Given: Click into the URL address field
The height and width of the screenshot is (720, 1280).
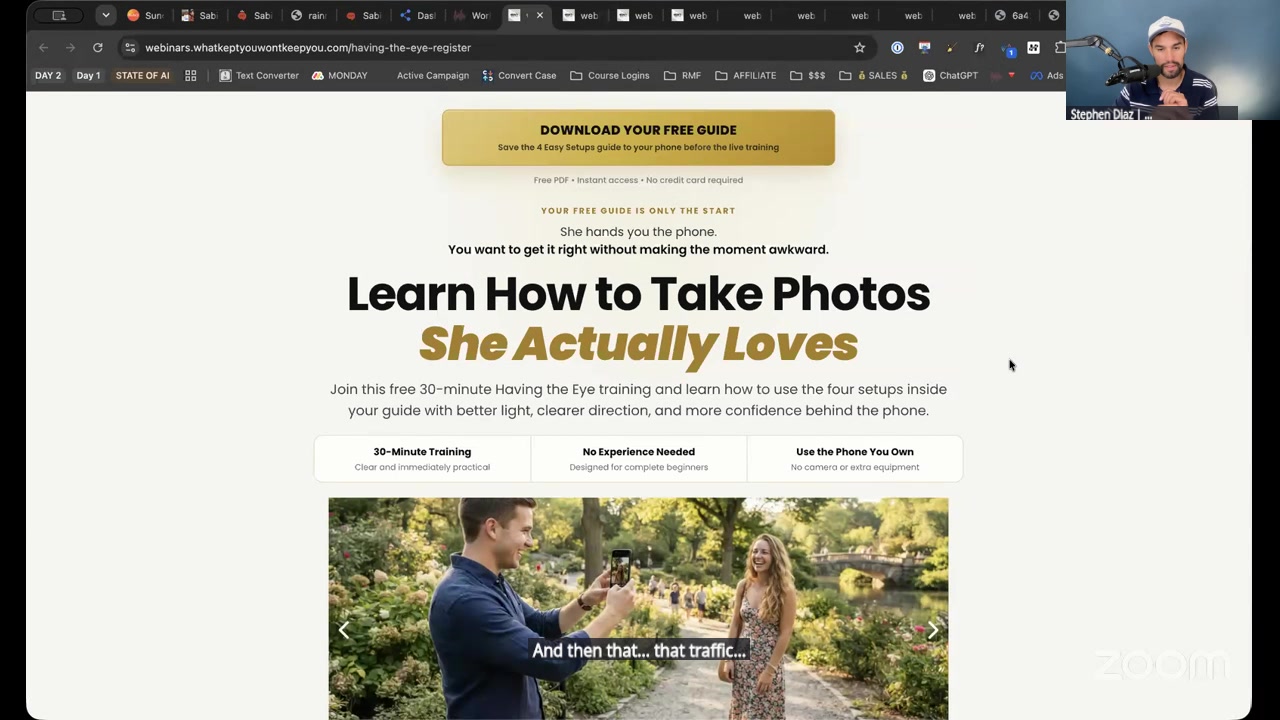Looking at the screenshot, I should (x=490, y=47).
